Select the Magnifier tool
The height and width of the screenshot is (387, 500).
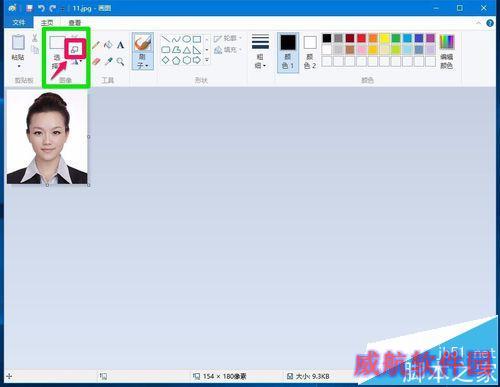120,61
